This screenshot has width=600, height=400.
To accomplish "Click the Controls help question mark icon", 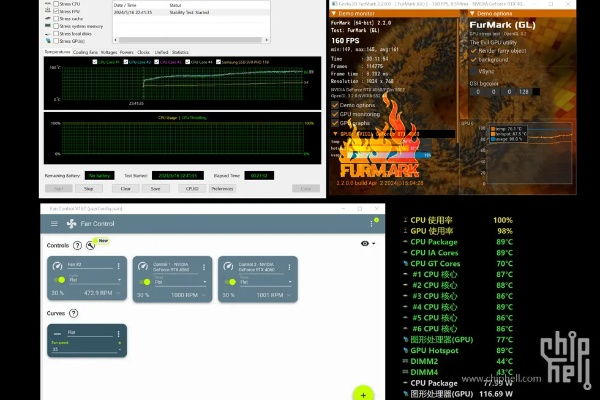I will (x=78, y=244).
